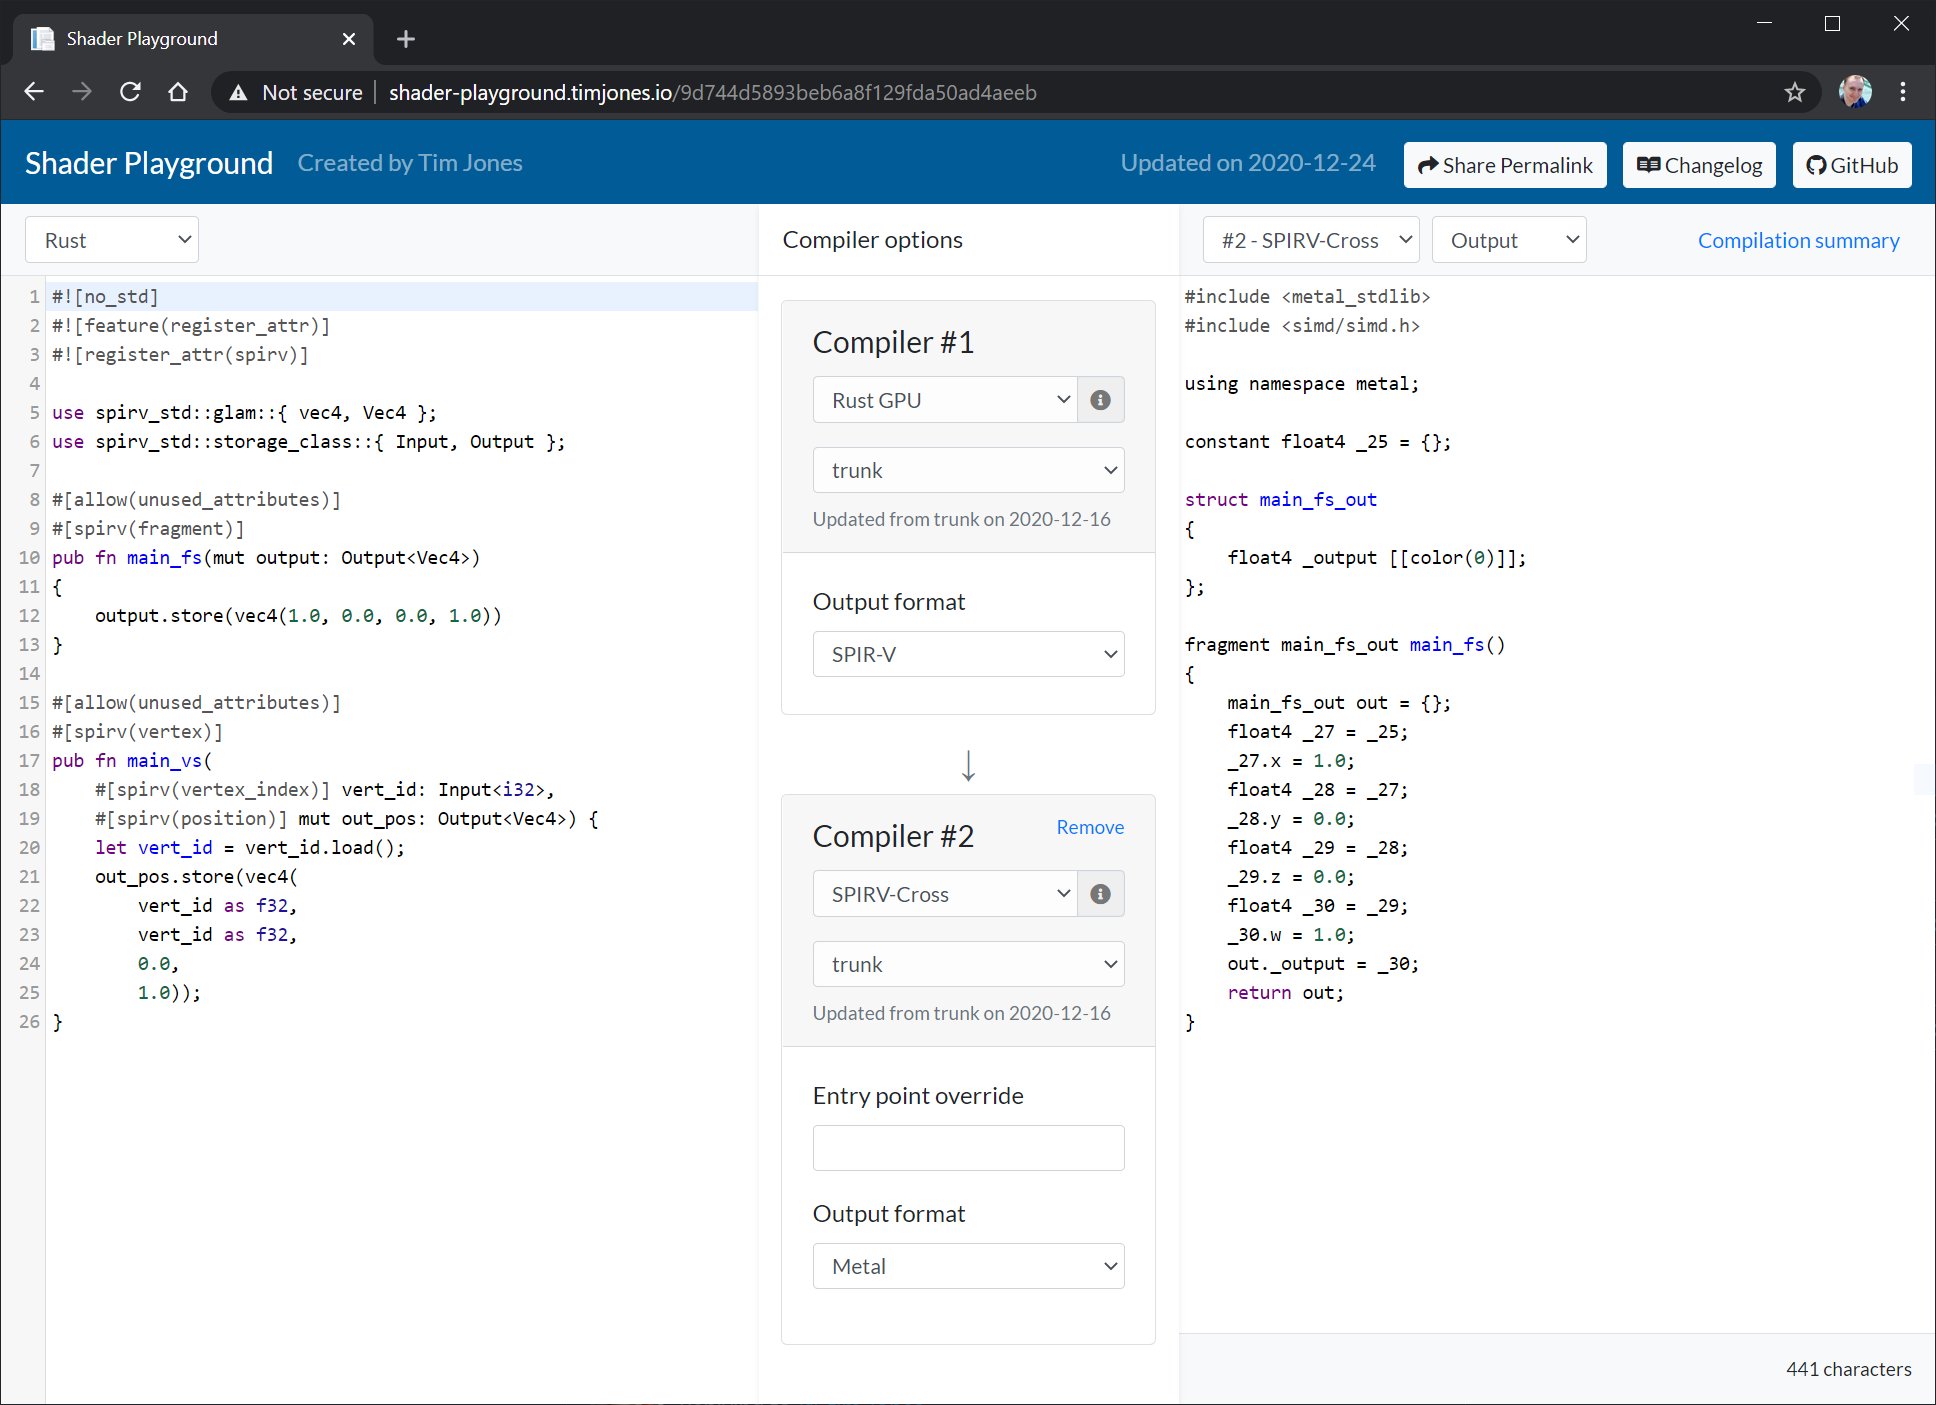Show info for Rust GPU compiler
The image size is (1936, 1405).
(x=1100, y=400)
